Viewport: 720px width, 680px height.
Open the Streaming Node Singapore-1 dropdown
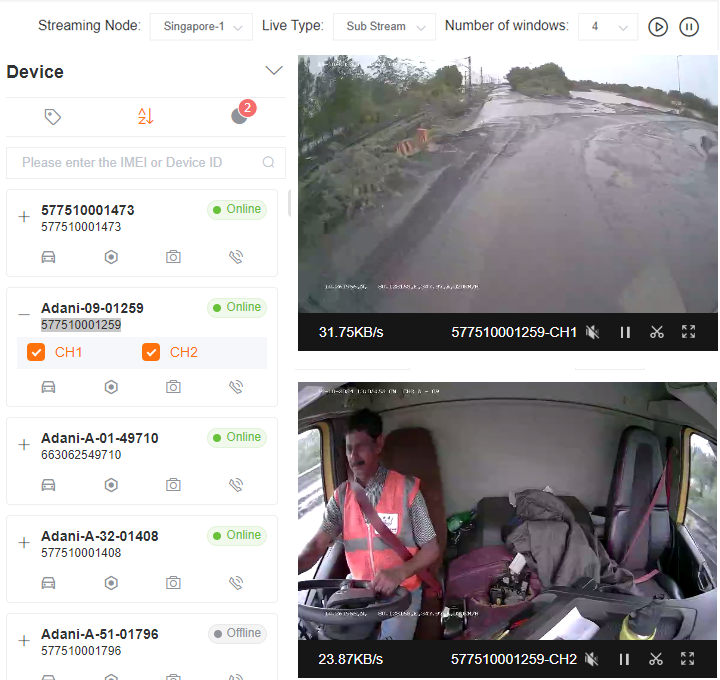tap(201, 27)
